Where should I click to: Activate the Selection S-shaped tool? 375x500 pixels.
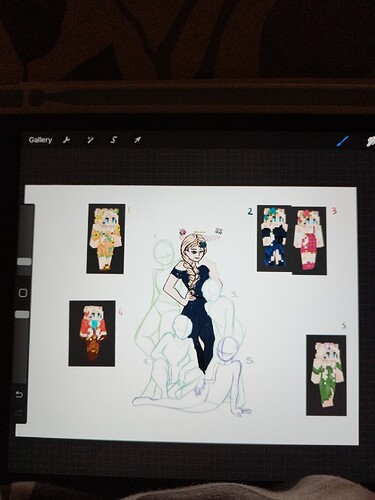[114, 140]
